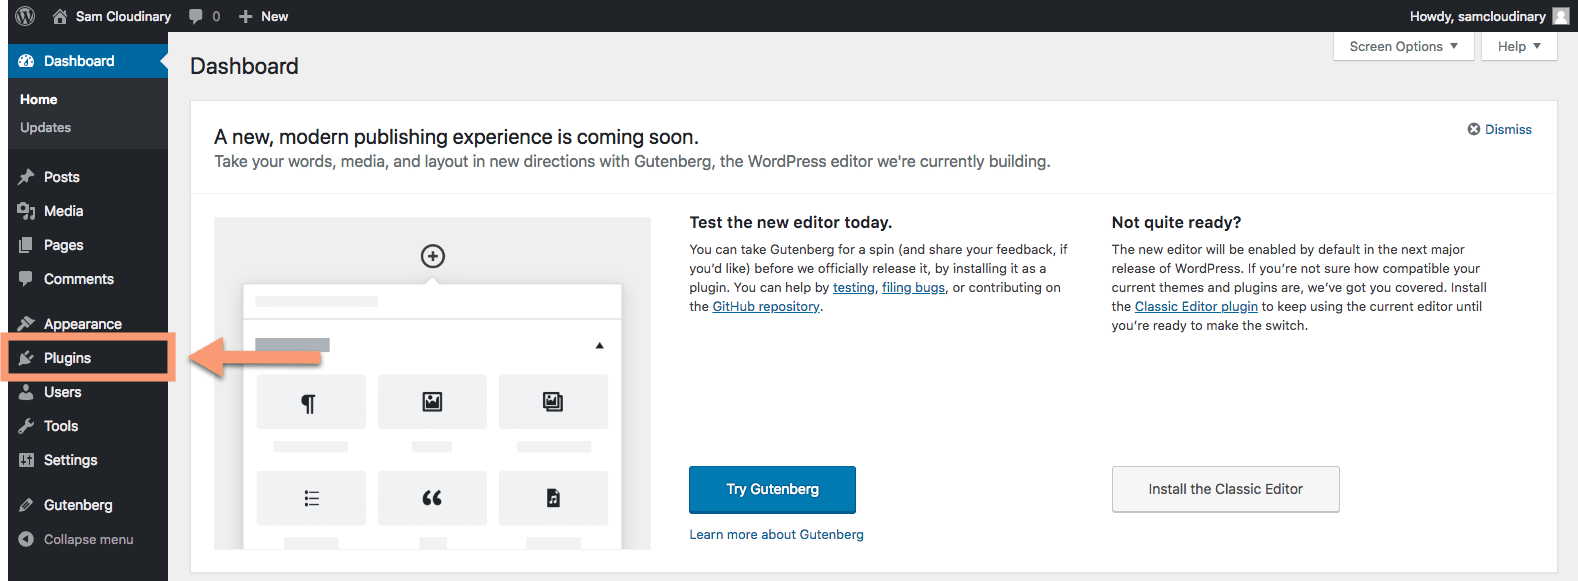
Task: Click the Gutenberg editor preview image
Action: coord(432,383)
